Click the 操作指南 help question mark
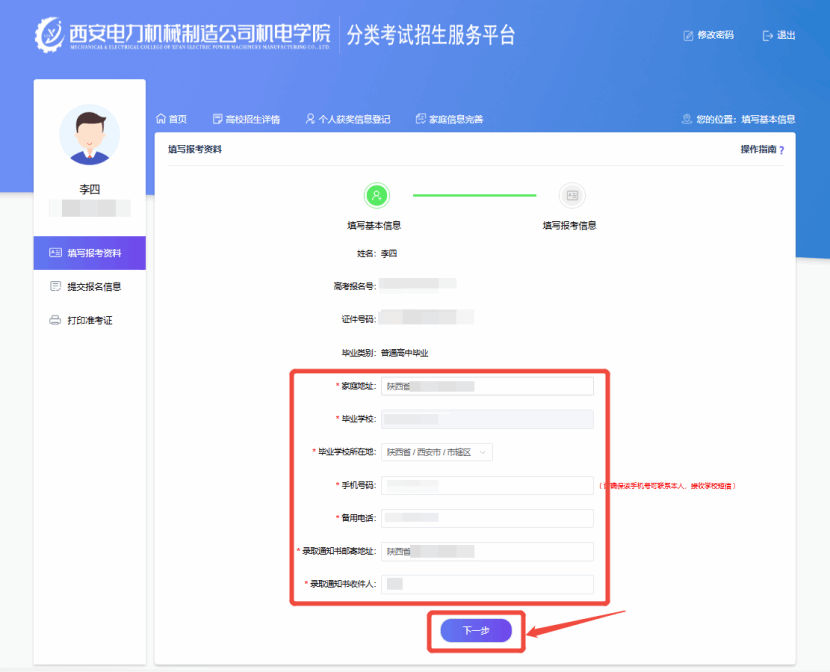 781,150
